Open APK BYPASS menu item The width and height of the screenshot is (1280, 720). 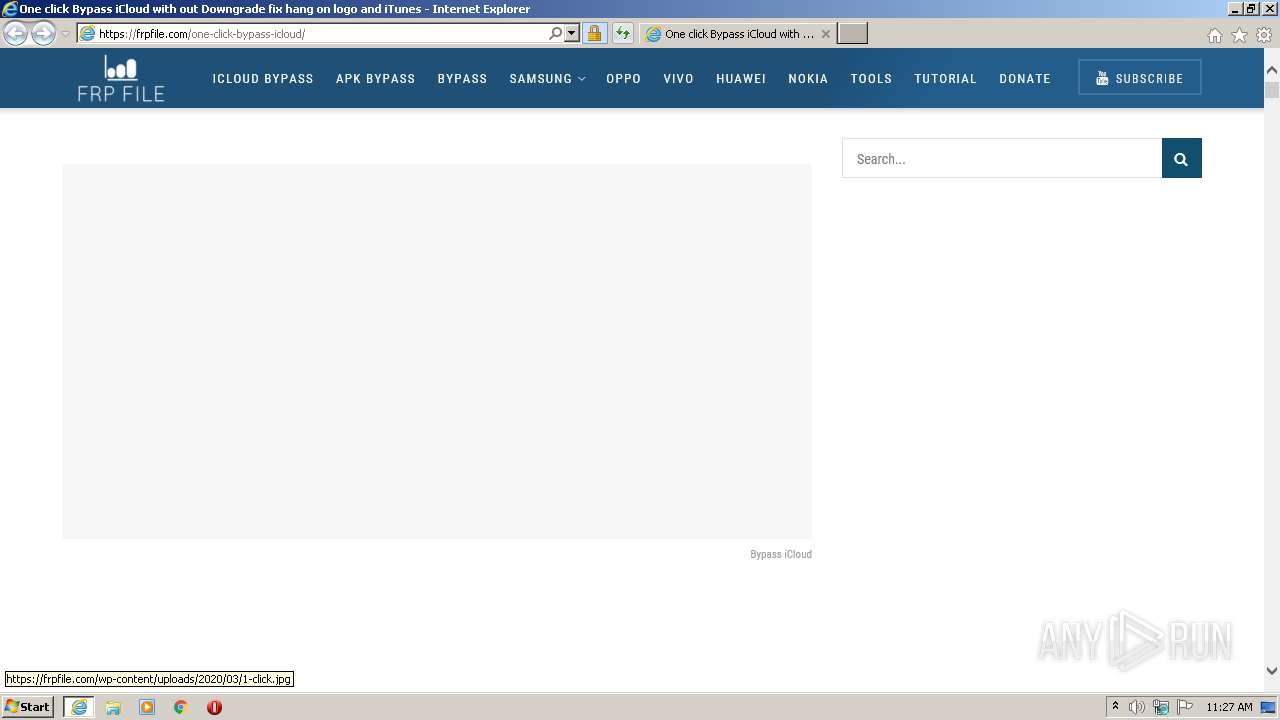tap(375, 78)
